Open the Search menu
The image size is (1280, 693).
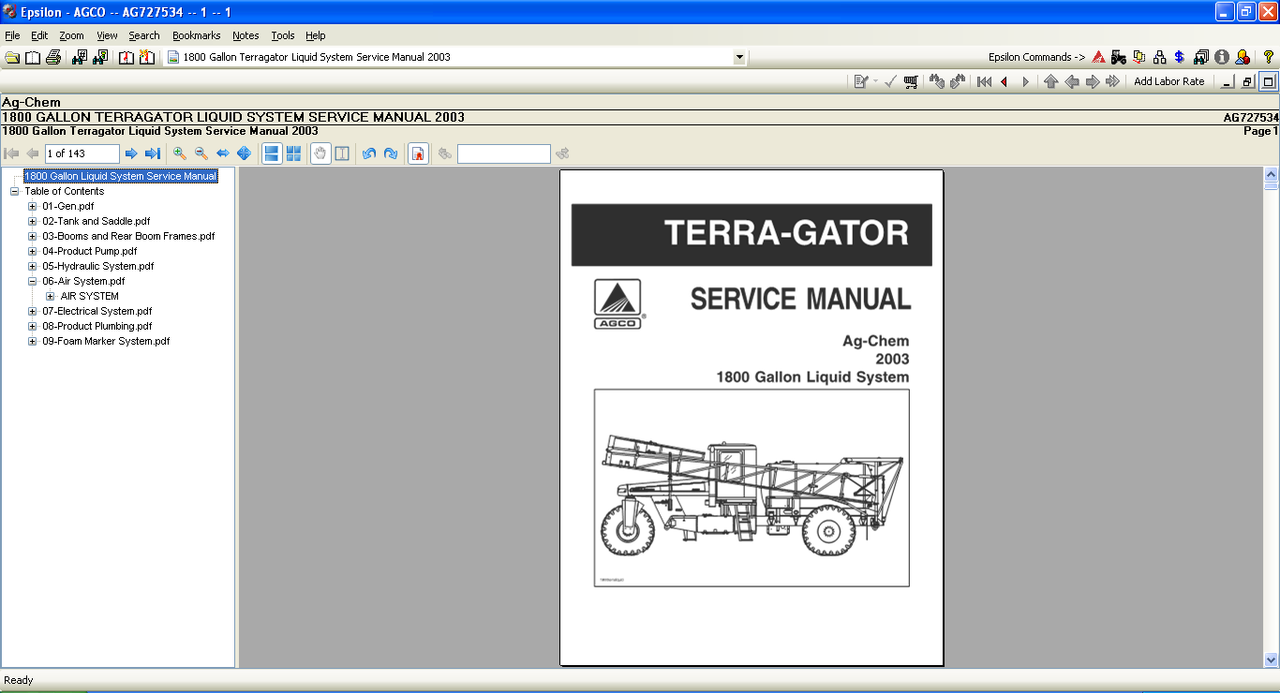point(144,35)
